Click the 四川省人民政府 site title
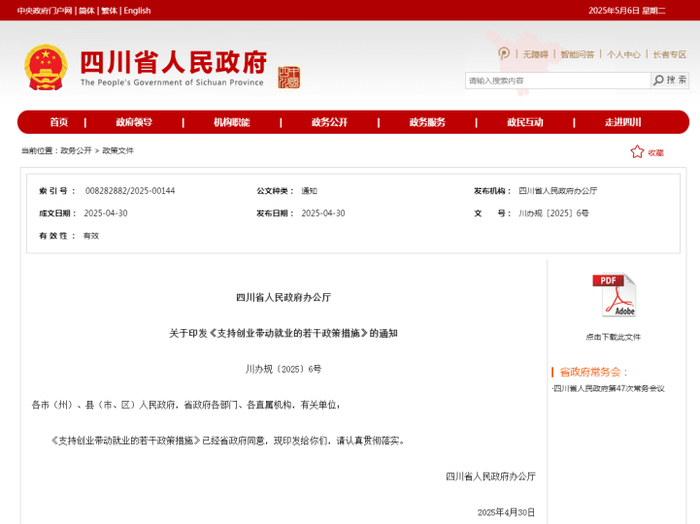This screenshot has width=700, height=524. click(173, 62)
